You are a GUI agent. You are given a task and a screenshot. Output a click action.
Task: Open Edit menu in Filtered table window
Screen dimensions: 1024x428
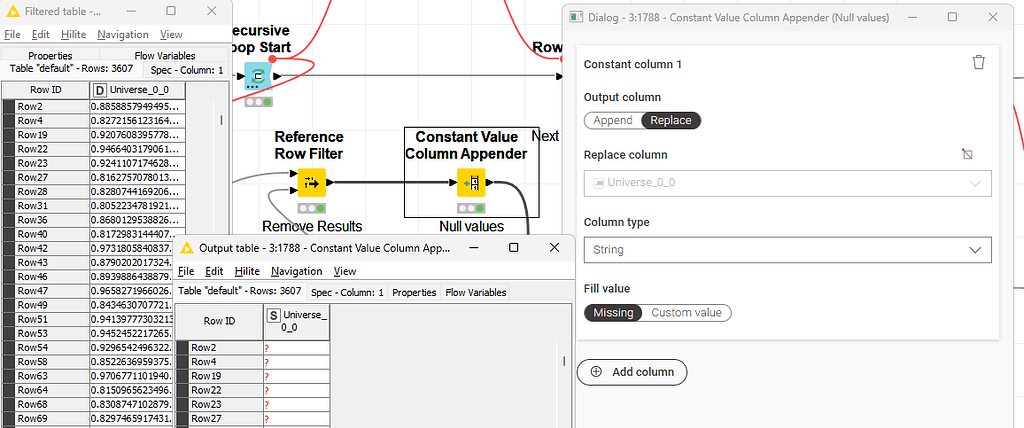(x=40, y=35)
